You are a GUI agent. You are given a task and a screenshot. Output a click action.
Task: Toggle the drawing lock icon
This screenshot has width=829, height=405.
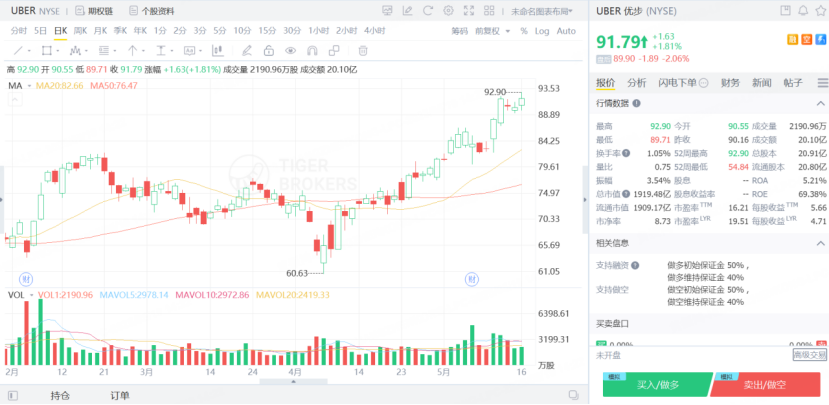[269, 51]
